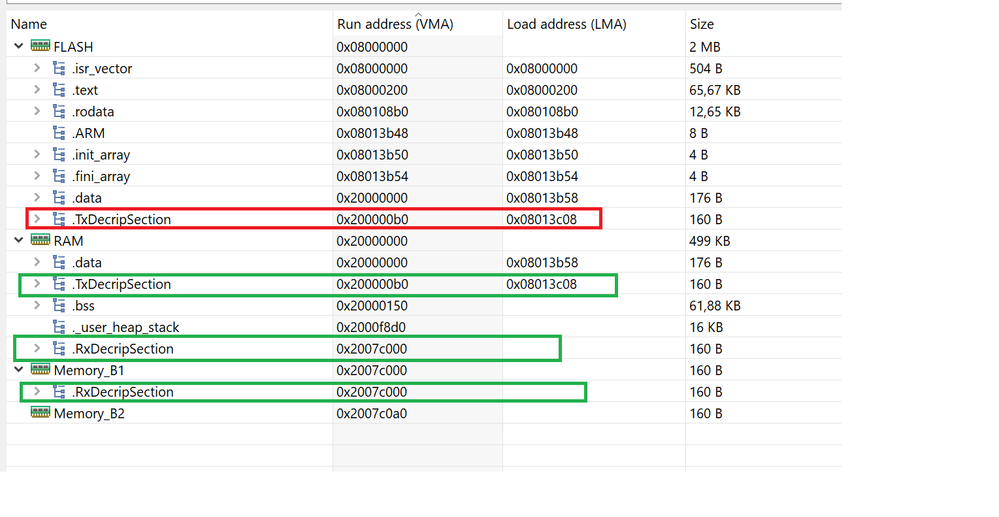Expand the .init_array section
Image resolution: width=999 pixels, height=517 pixels.
coord(37,154)
